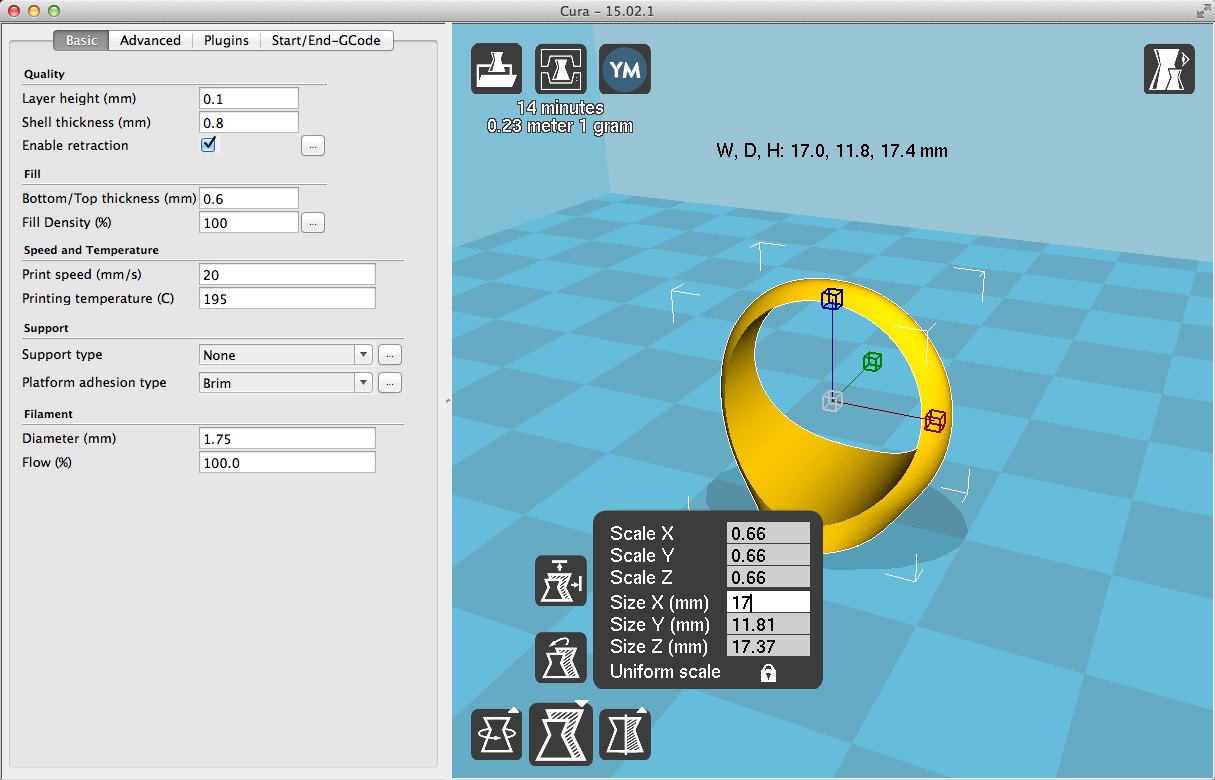Click the Flow percentage input field
Image resolution: width=1215 pixels, height=780 pixels.
click(x=287, y=462)
